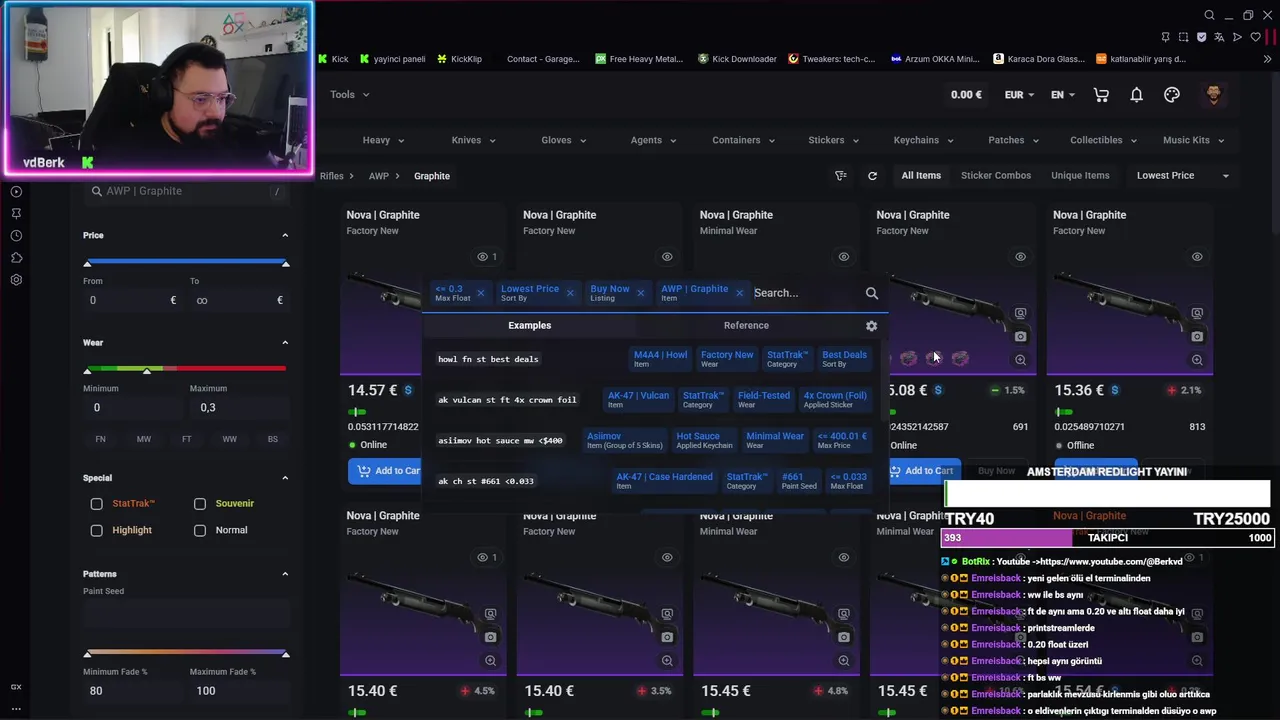
Task: Switch to the Unique Items tab
Action: click(1080, 176)
